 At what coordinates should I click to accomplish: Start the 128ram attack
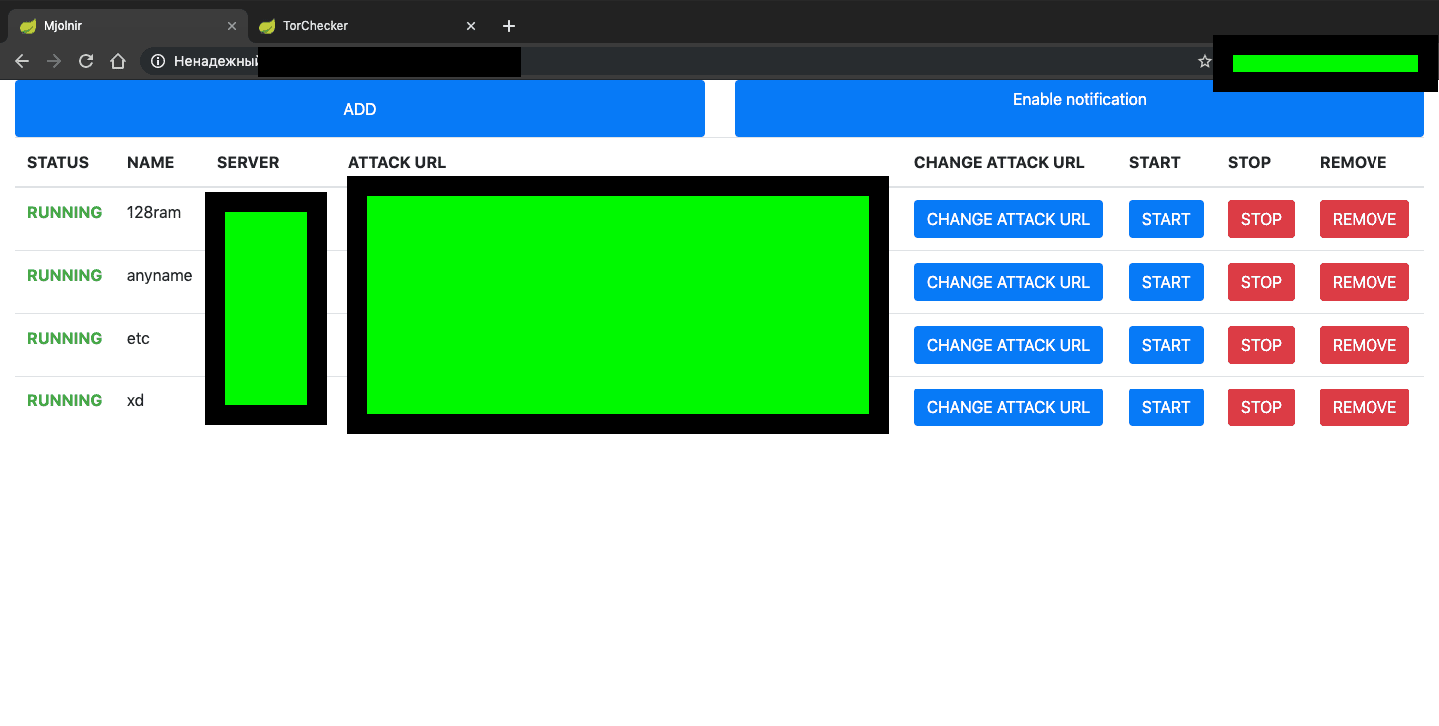point(1165,219)
